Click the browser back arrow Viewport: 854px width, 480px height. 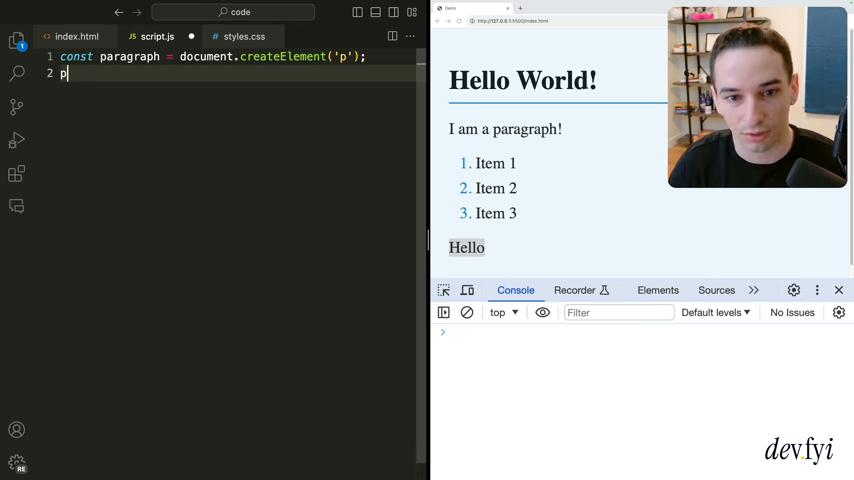click(x=437, y=21)
